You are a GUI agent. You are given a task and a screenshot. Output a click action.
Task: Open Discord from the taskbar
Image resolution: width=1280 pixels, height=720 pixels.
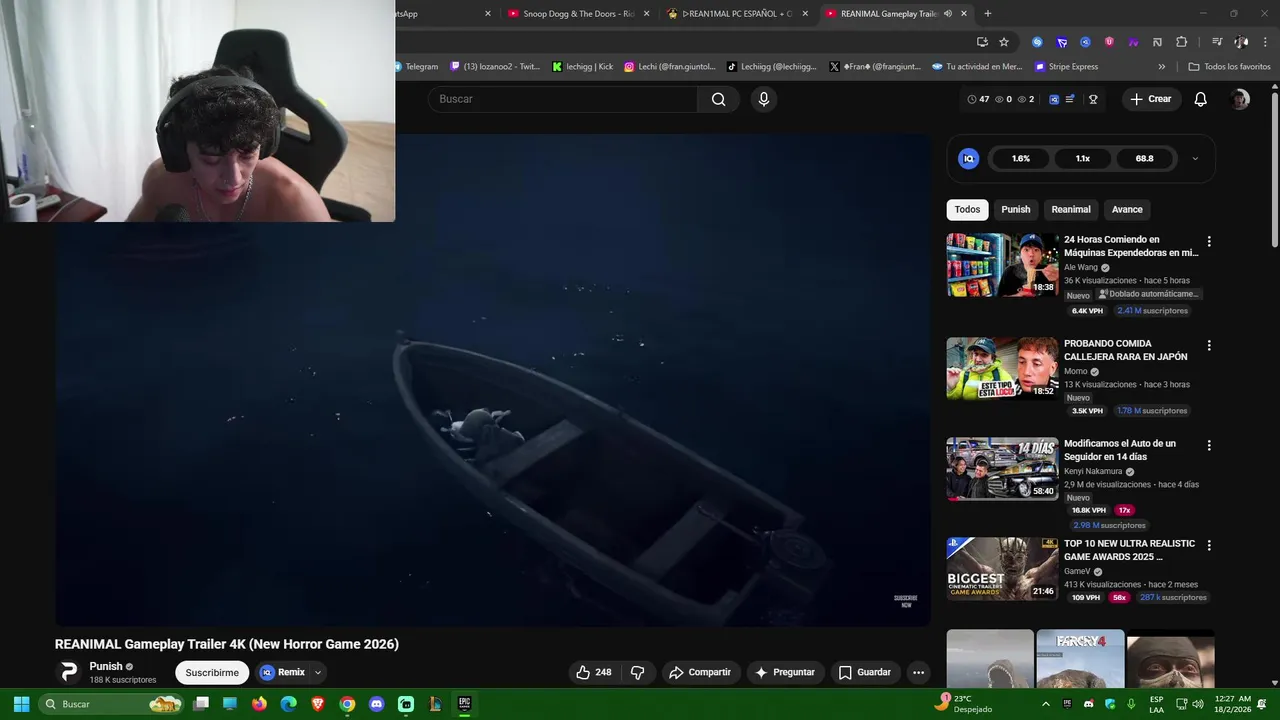point(376,704)
